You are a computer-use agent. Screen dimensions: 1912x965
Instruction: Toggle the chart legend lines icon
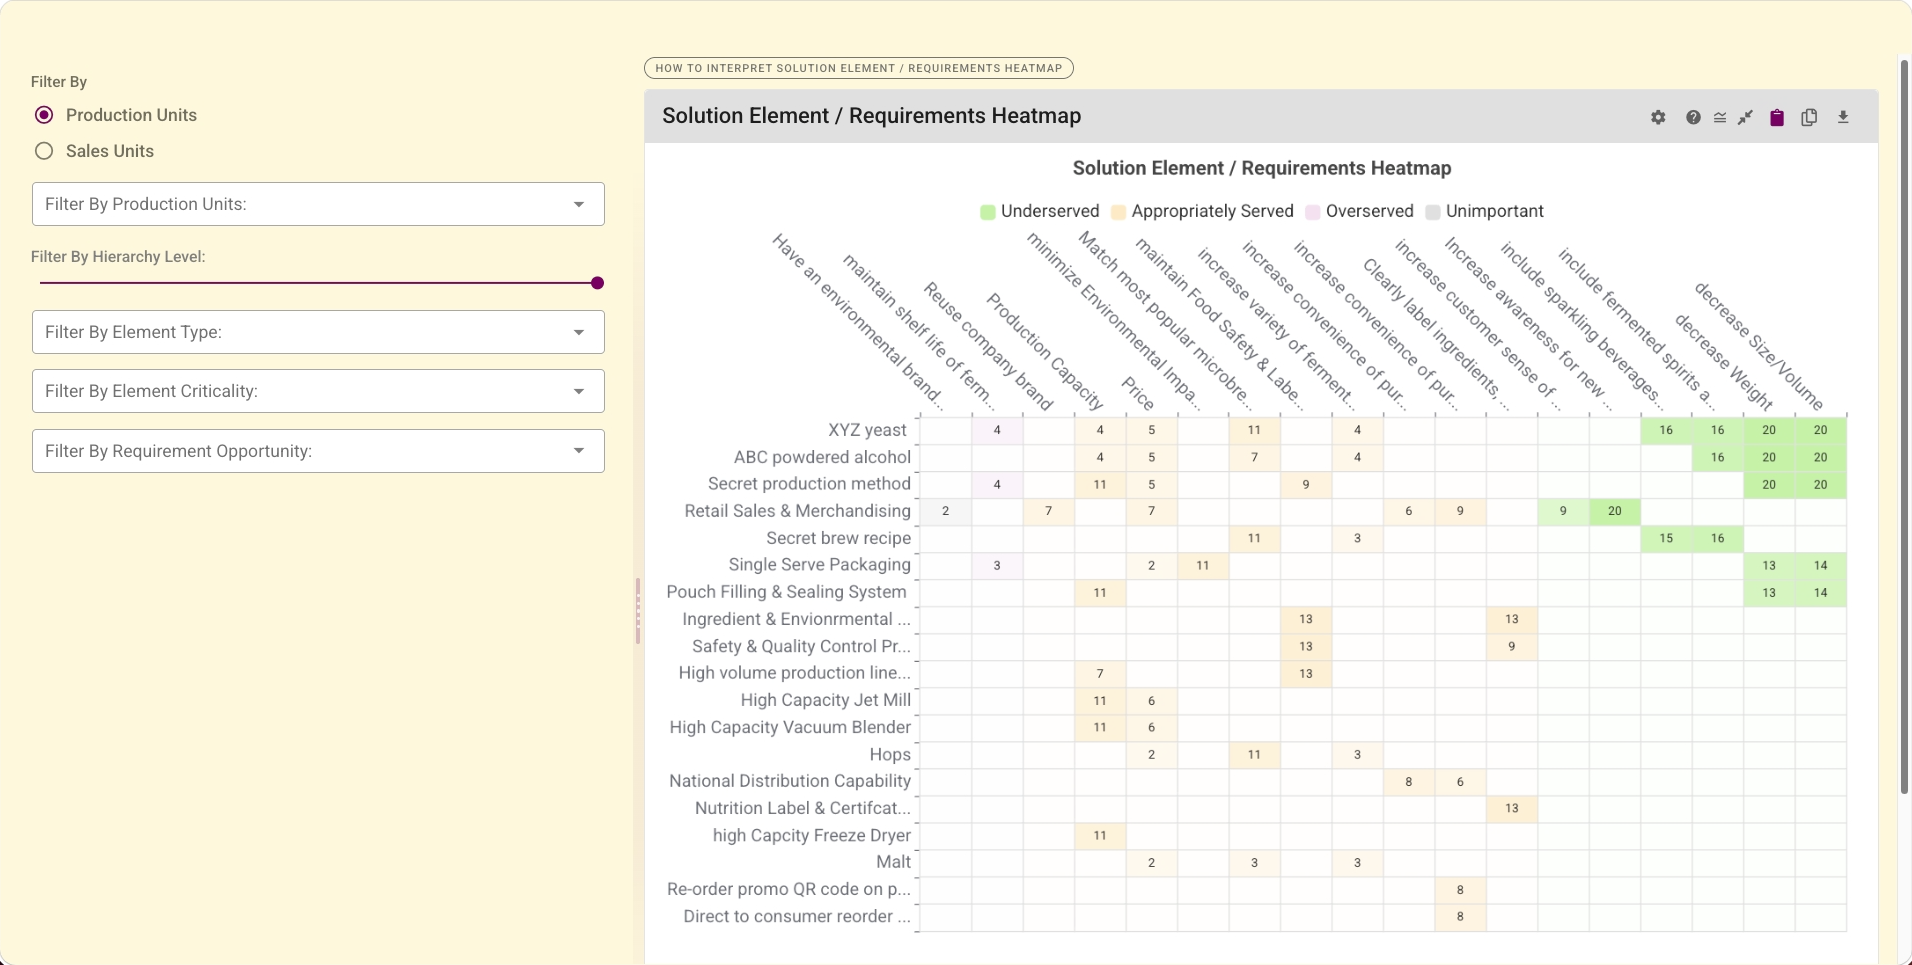(x=1720, y=117)
